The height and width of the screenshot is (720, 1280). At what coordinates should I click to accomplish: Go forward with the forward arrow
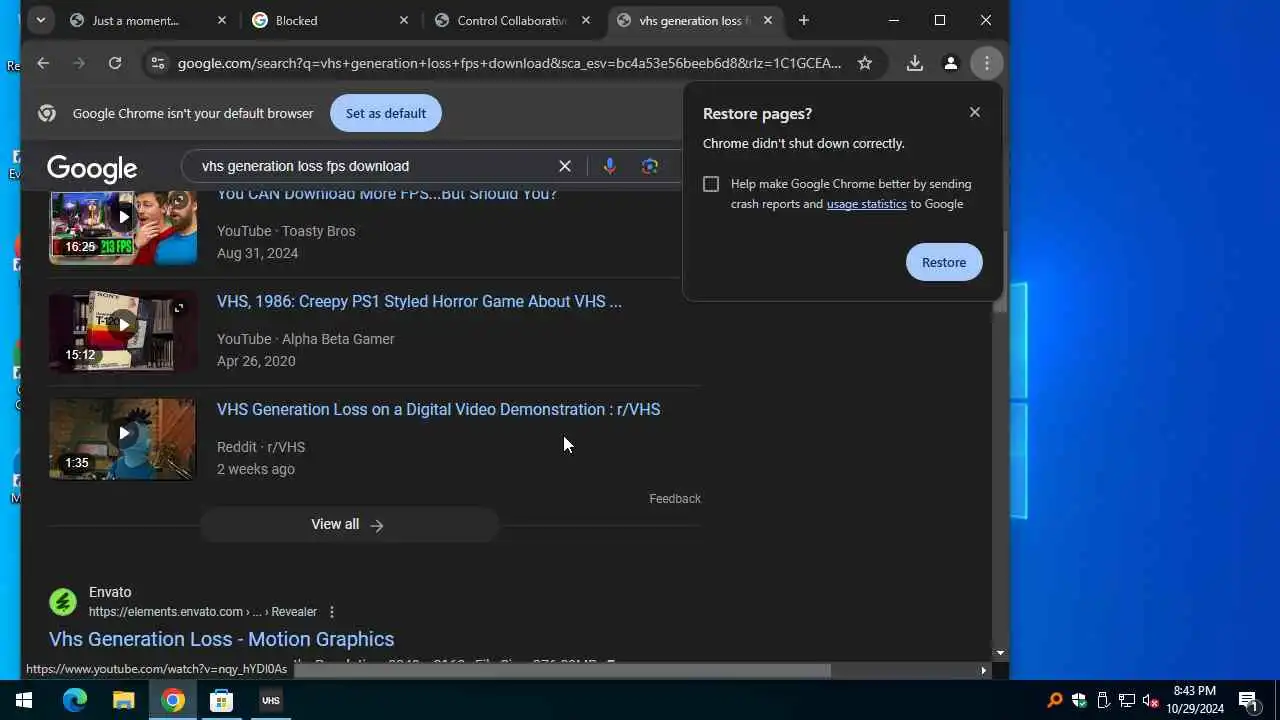point(79,63)
